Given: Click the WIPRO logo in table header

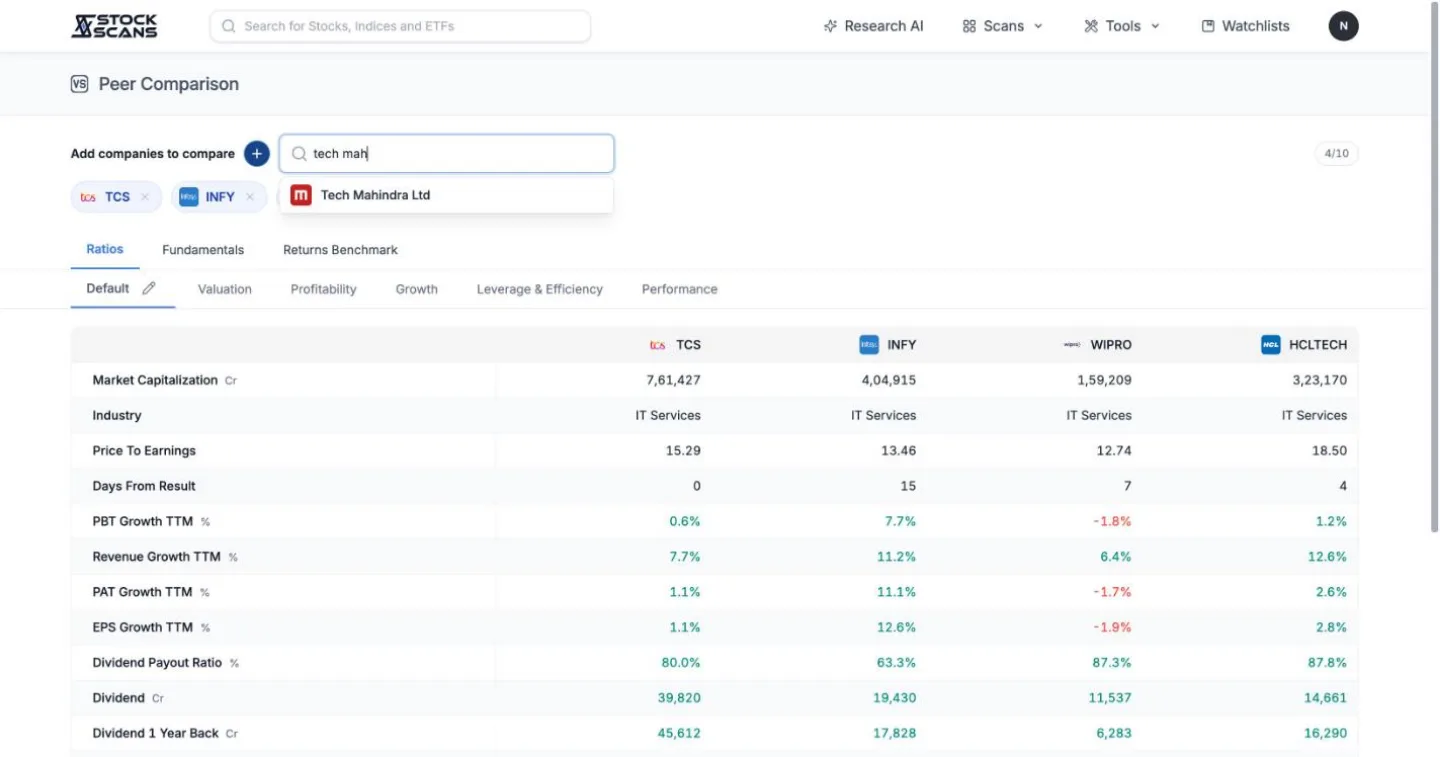Looking at the screenshot, I should (1072, 345).
